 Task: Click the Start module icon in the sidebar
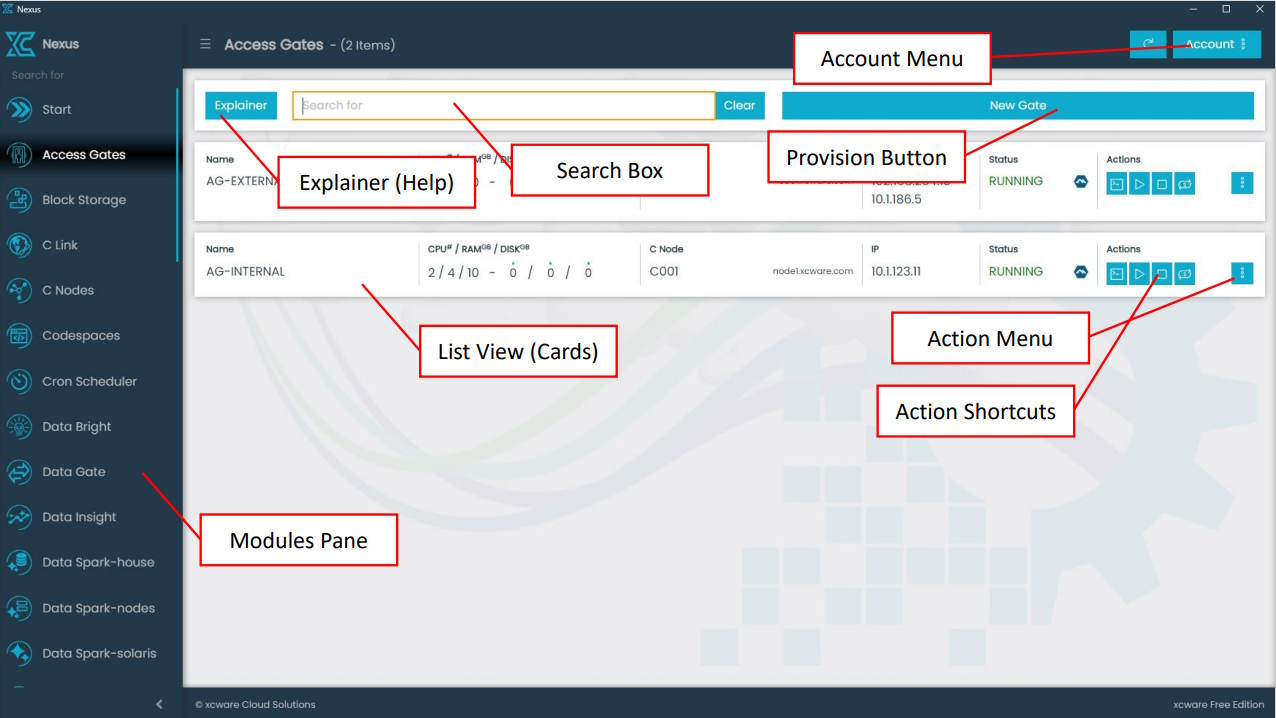point(22,109)
